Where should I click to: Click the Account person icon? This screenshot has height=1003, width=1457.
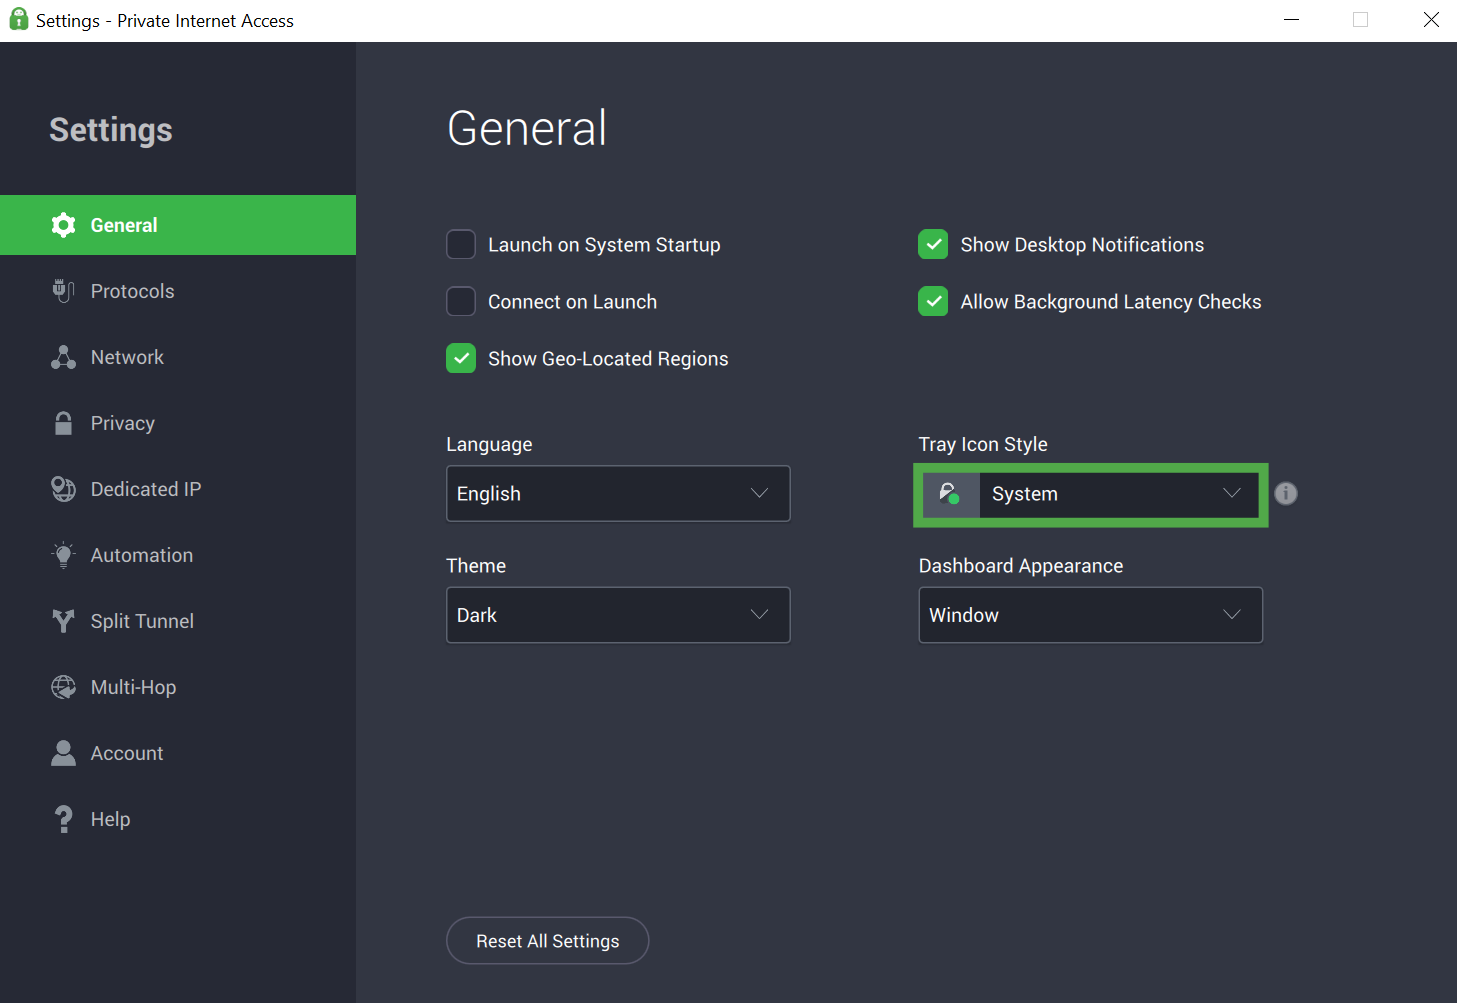(x=63, y=753)
